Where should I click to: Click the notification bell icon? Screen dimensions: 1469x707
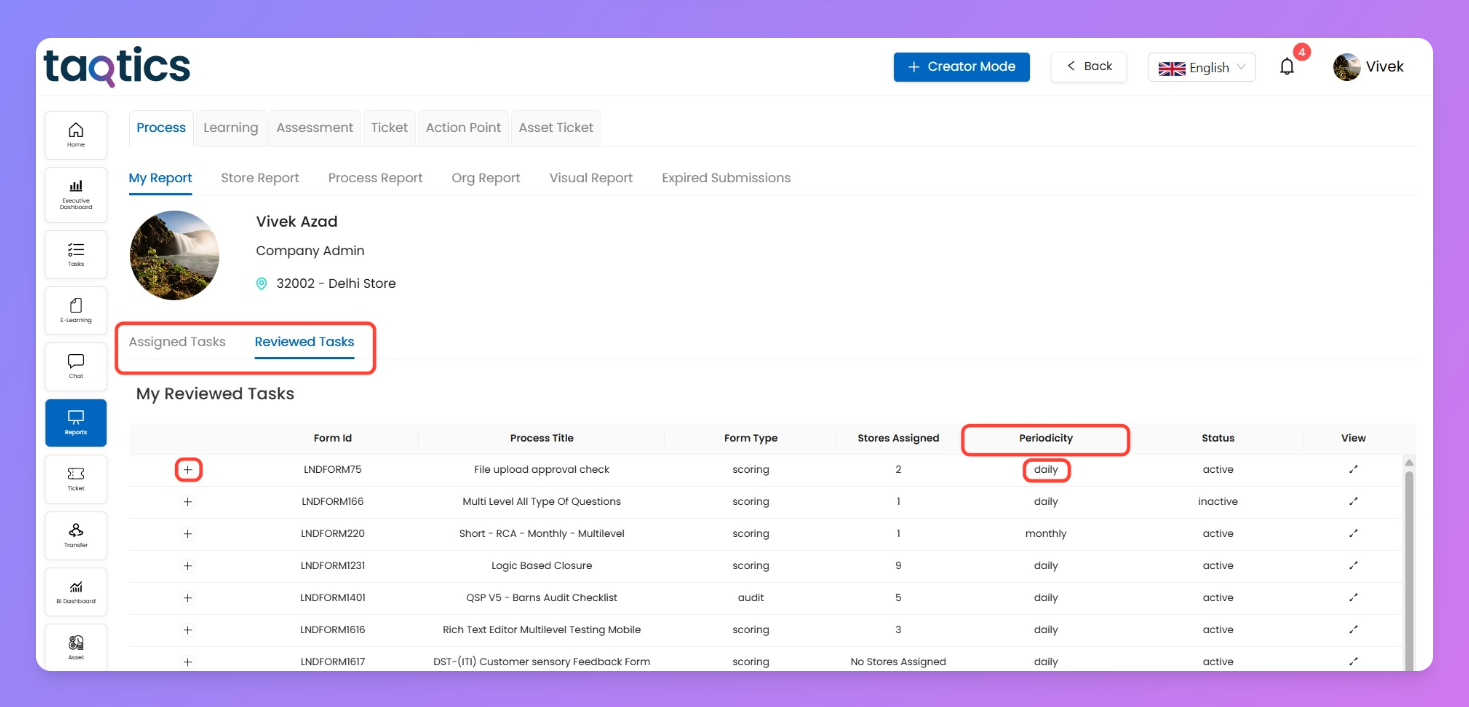pyautogui.click(x=1287, y=67)
